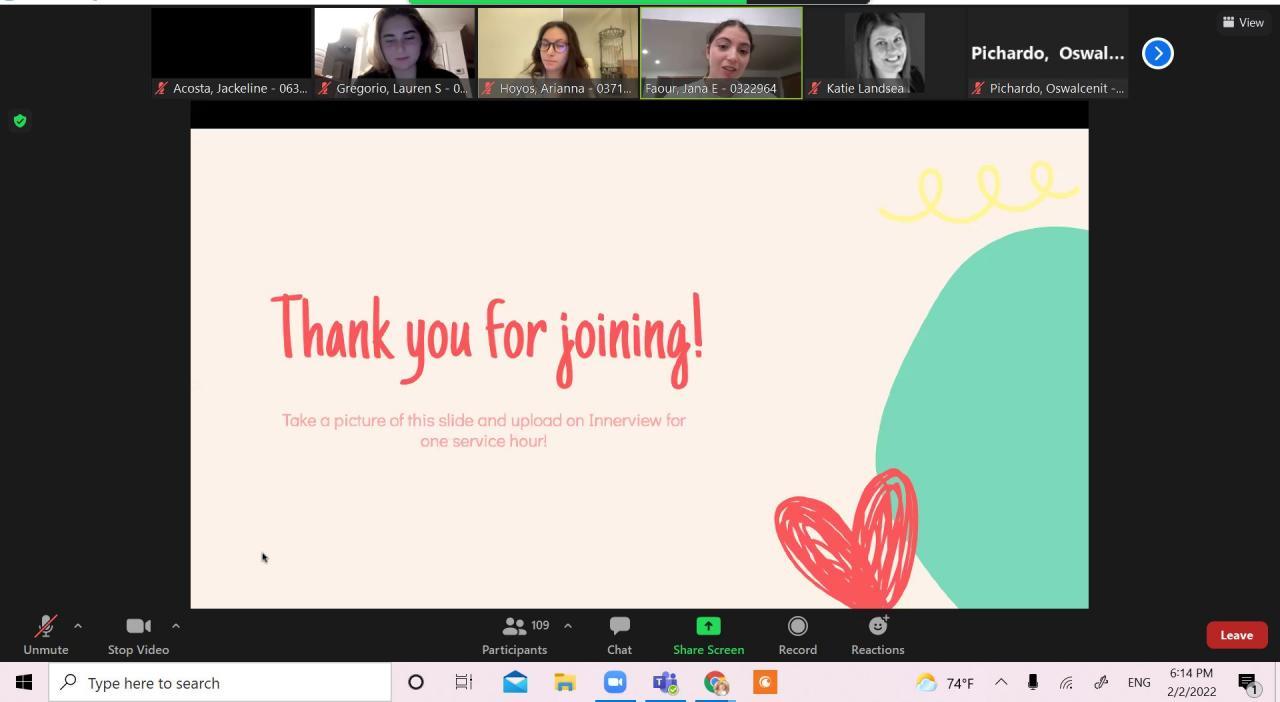1280x702 pixels.
Task: Open the View layout menu
Action: [1243, 22]
